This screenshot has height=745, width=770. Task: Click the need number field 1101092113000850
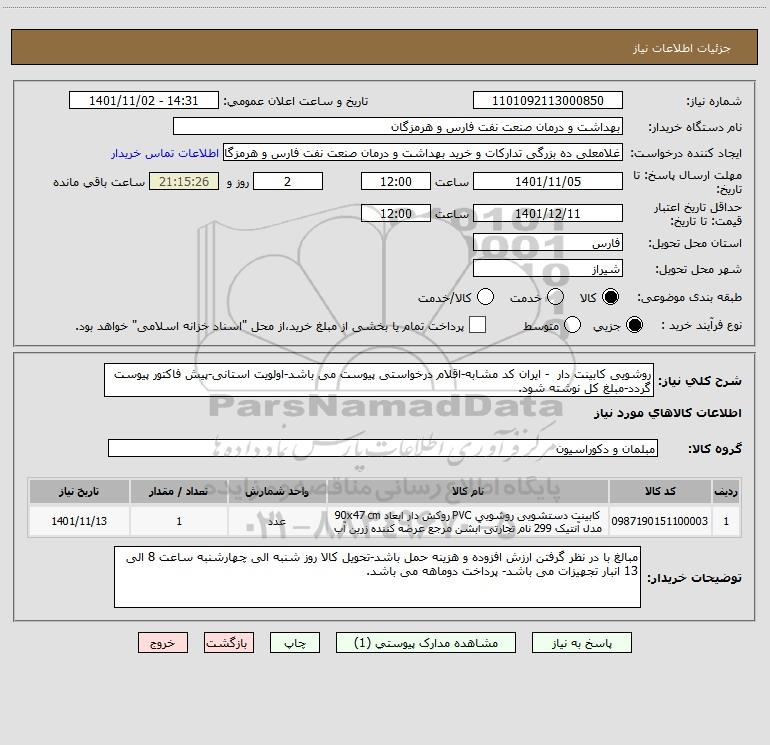click(548, 101)
